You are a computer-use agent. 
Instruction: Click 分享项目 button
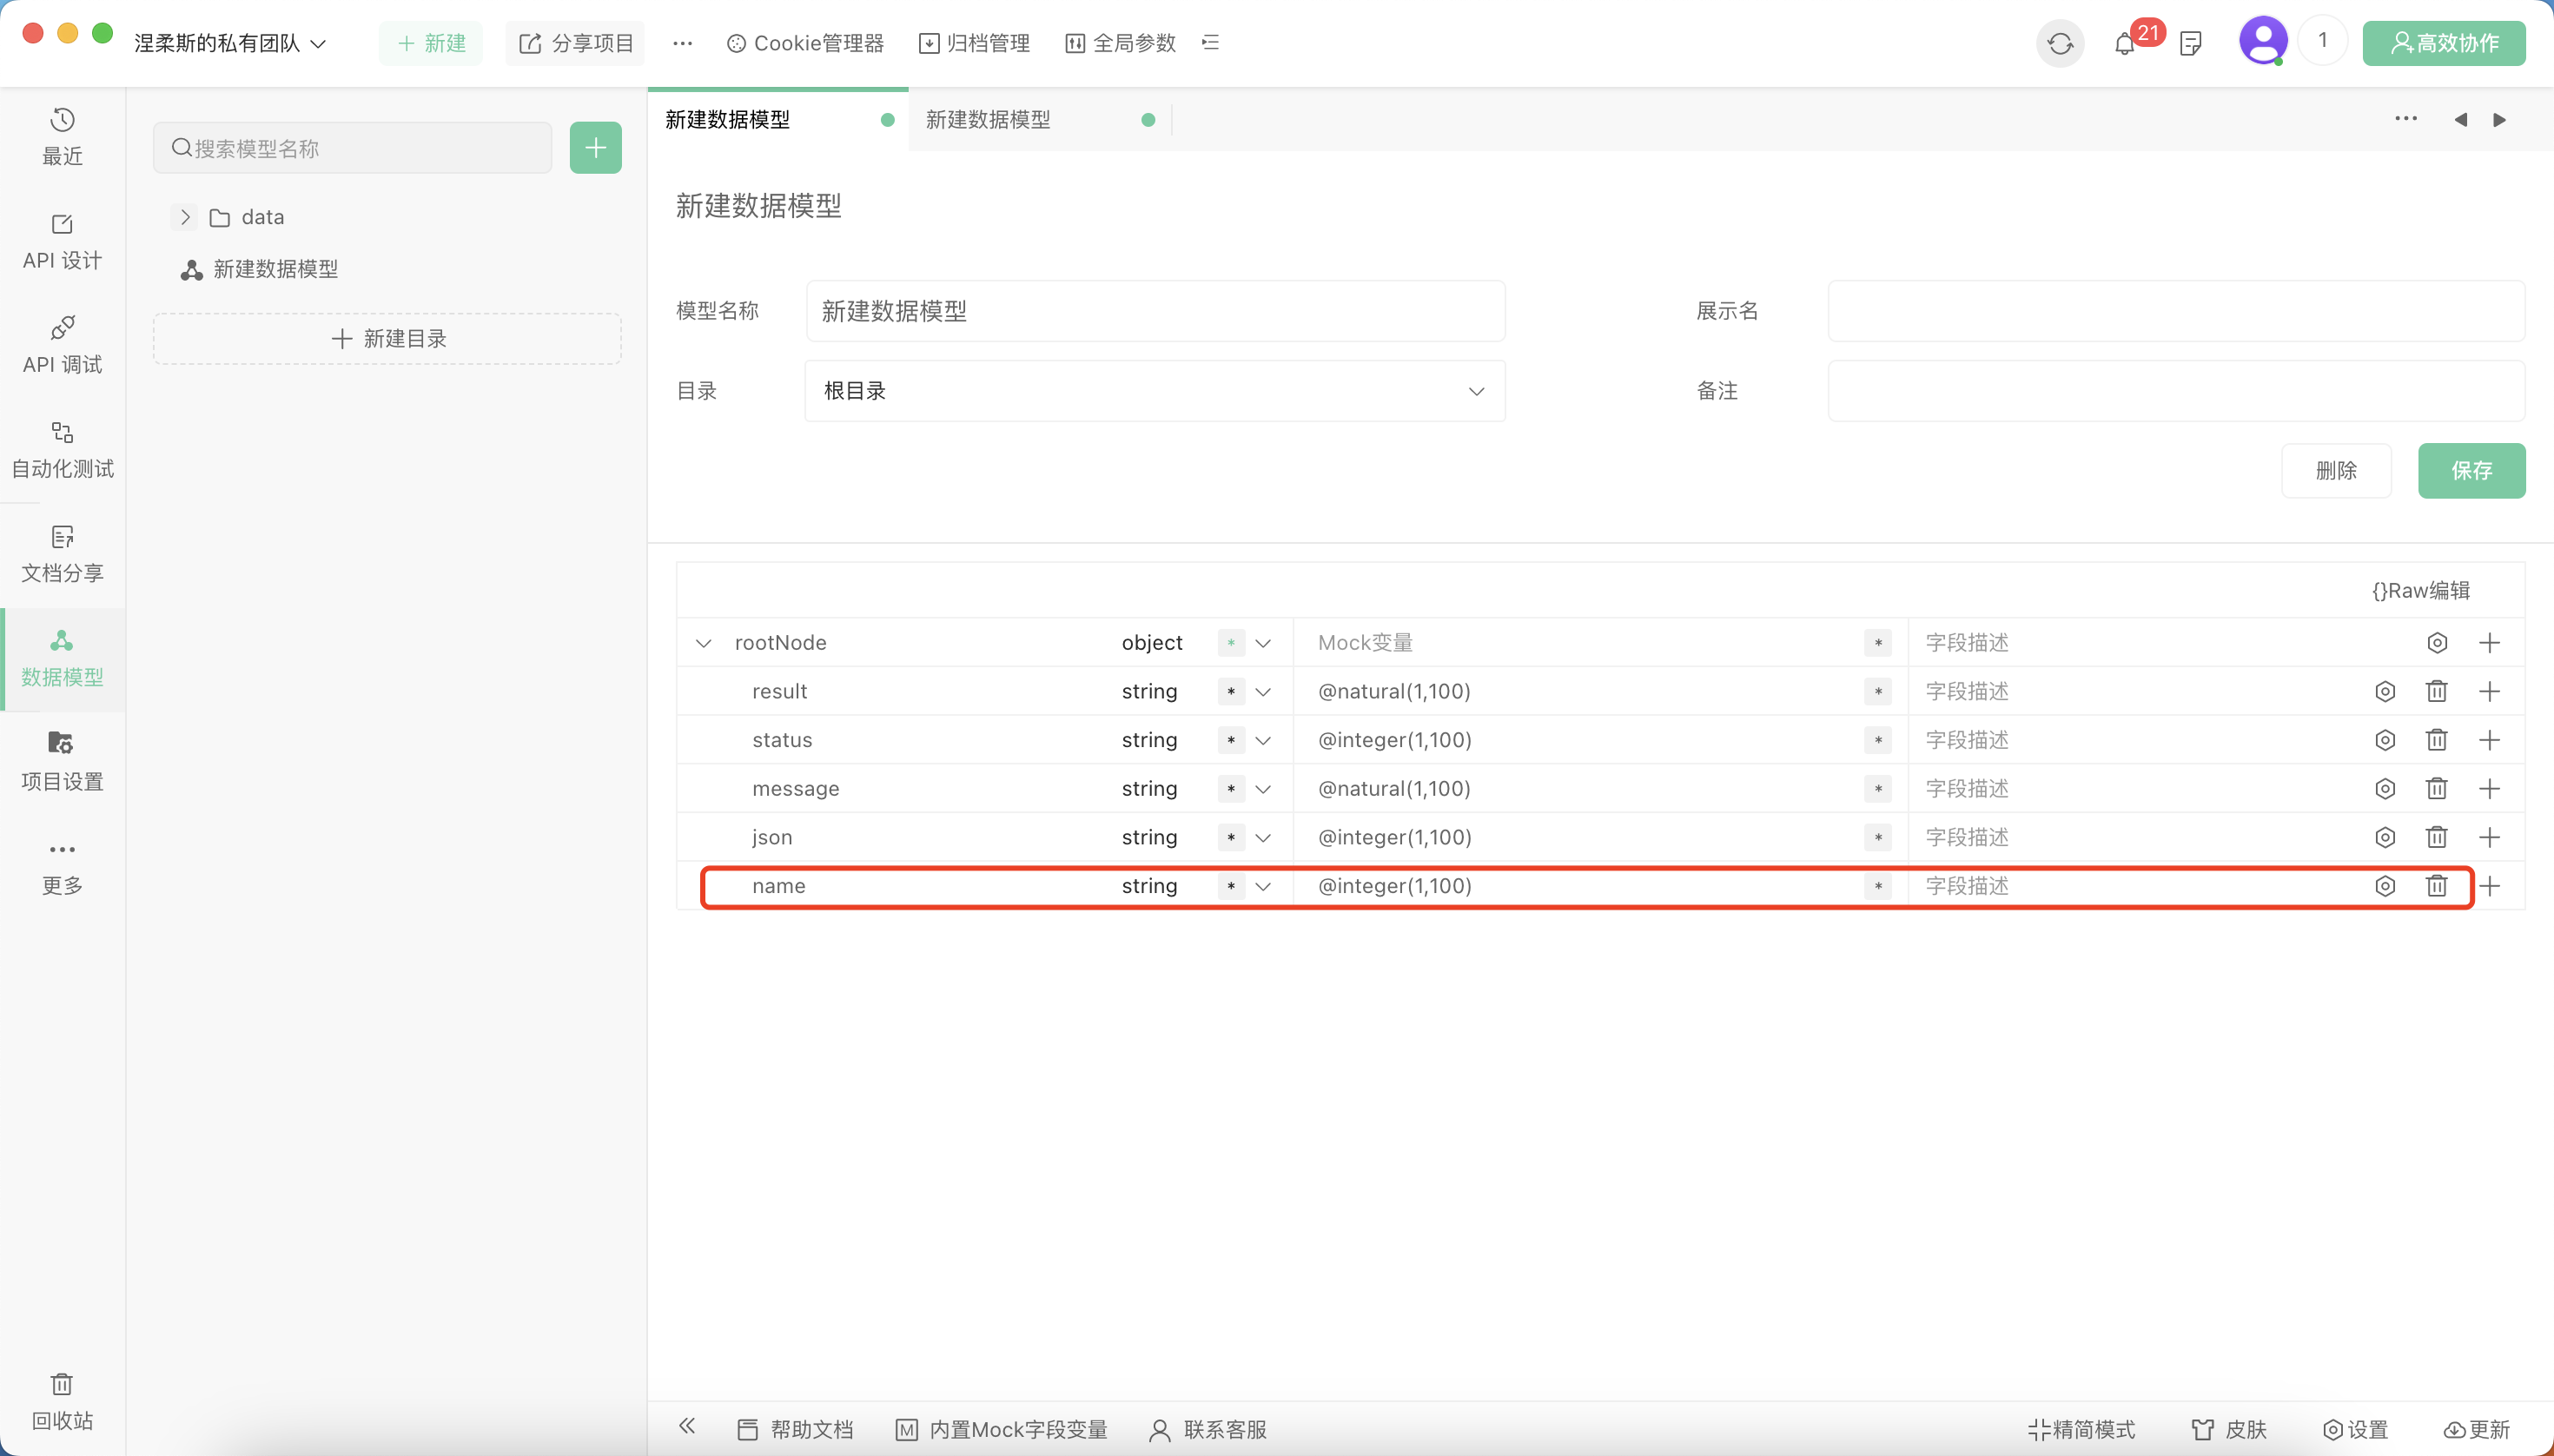click(576, 43)
